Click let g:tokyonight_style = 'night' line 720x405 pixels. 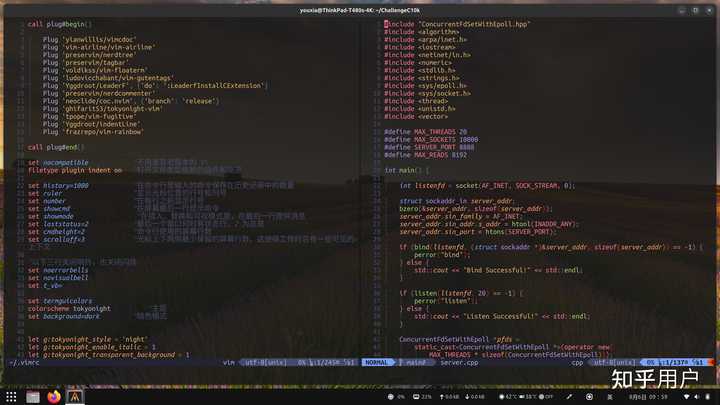87,339
